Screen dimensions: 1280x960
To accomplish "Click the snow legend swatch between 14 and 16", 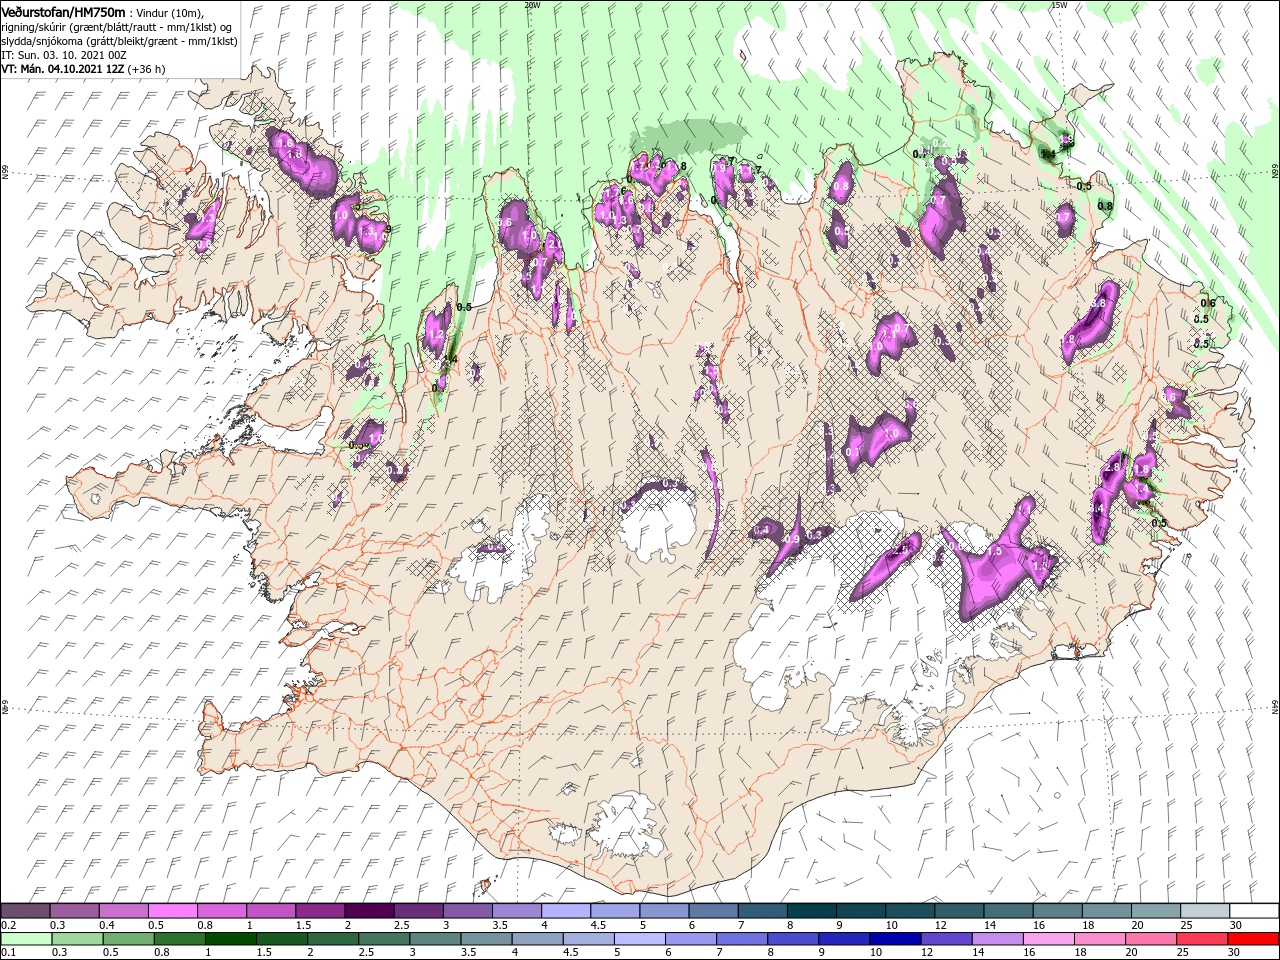I will tap(1009, 911).
